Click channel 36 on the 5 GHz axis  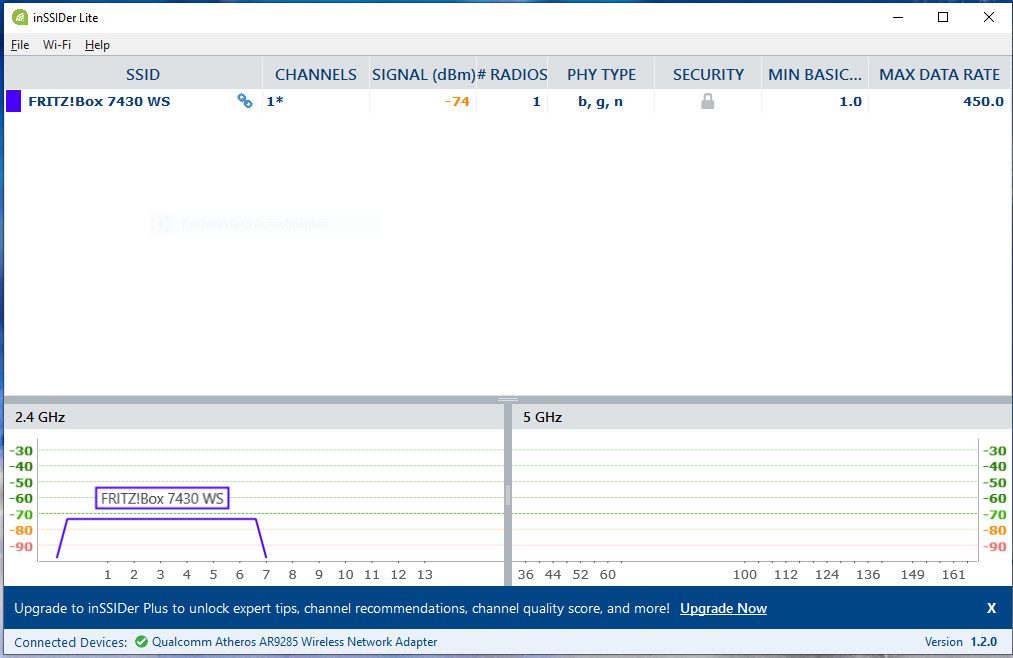(x=526, y=575)
